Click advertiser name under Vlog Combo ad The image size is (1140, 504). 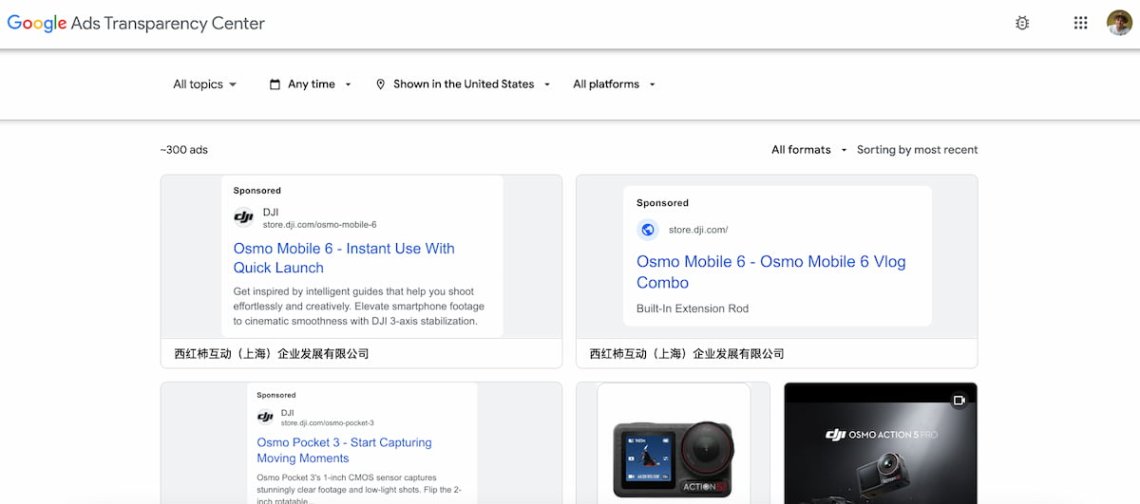[687, 354]
